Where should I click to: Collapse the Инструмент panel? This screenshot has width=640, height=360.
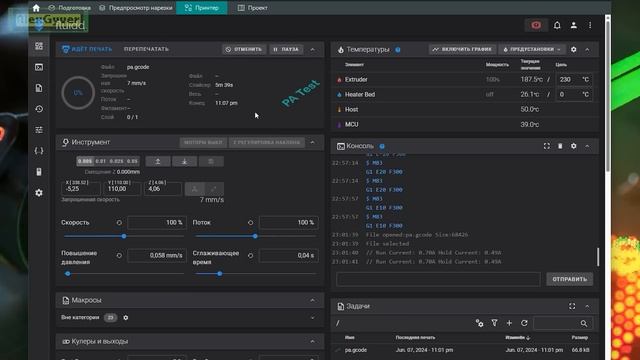coord(313,142)
